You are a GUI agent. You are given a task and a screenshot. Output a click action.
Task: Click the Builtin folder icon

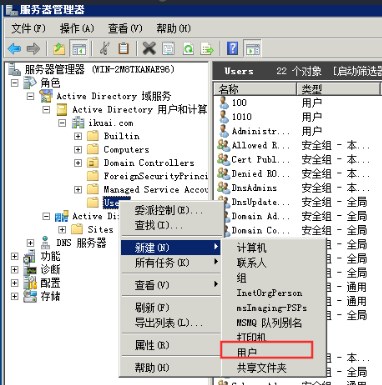coord(93,136)
